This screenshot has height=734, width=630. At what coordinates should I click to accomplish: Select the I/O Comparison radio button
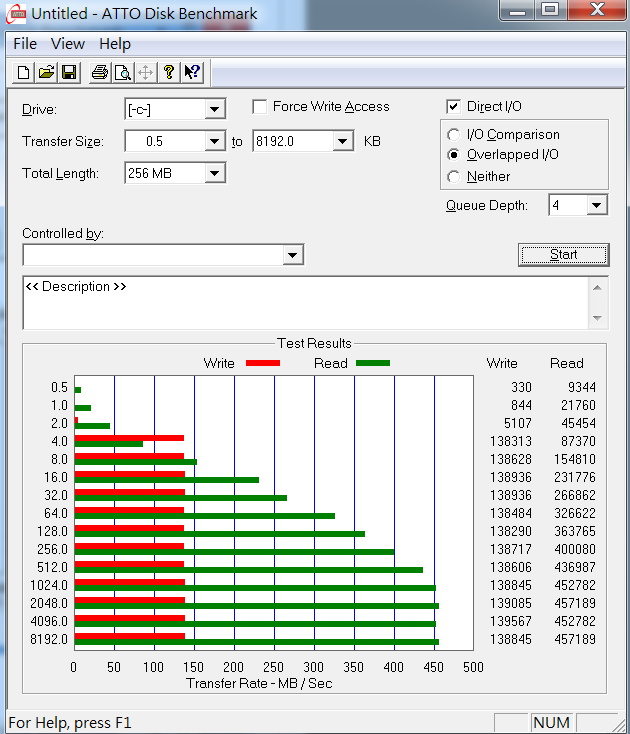453,135
